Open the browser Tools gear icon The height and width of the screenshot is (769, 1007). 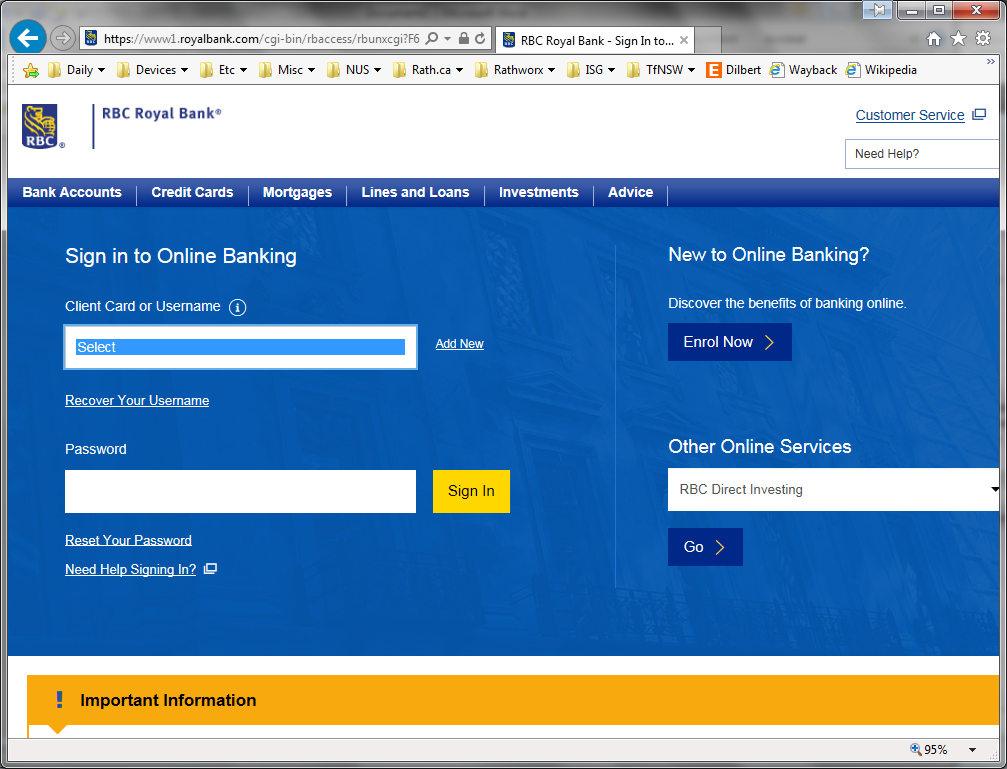[x=982, y=39]
